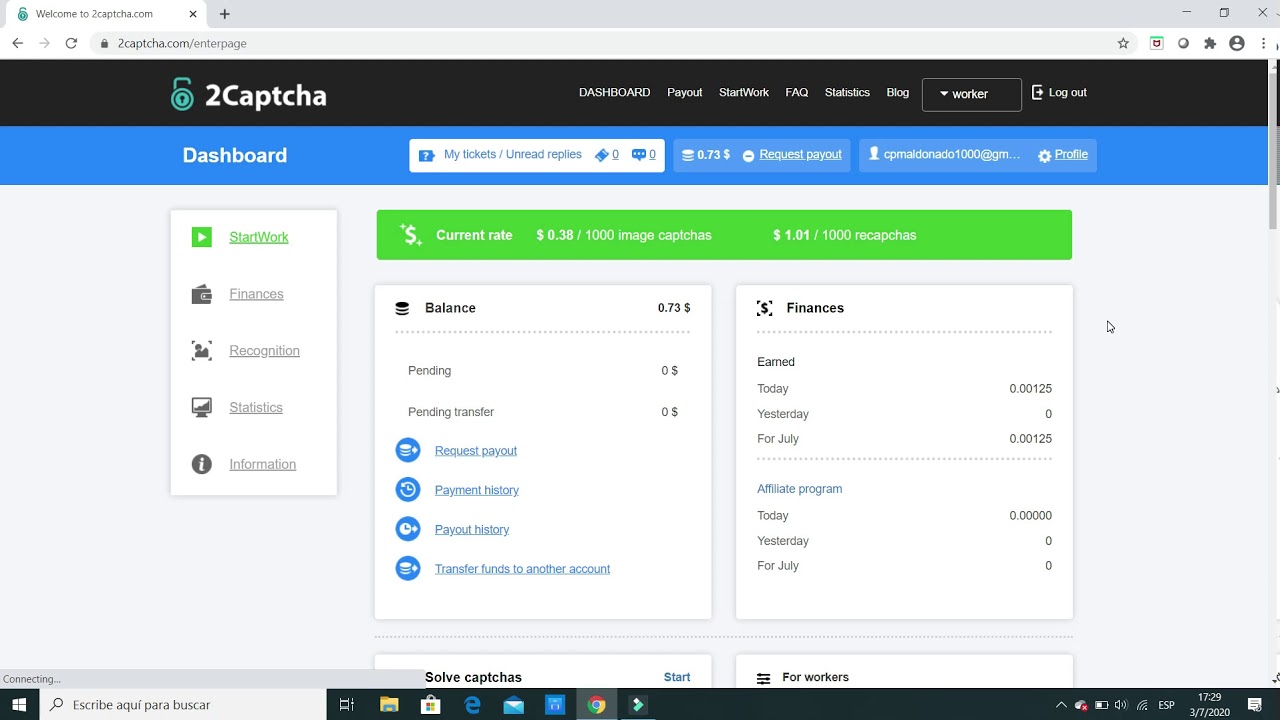Click the Recognition icon in sidebar
The height and width of the screenshot is (720, 1280).
(x=202, y=351)
